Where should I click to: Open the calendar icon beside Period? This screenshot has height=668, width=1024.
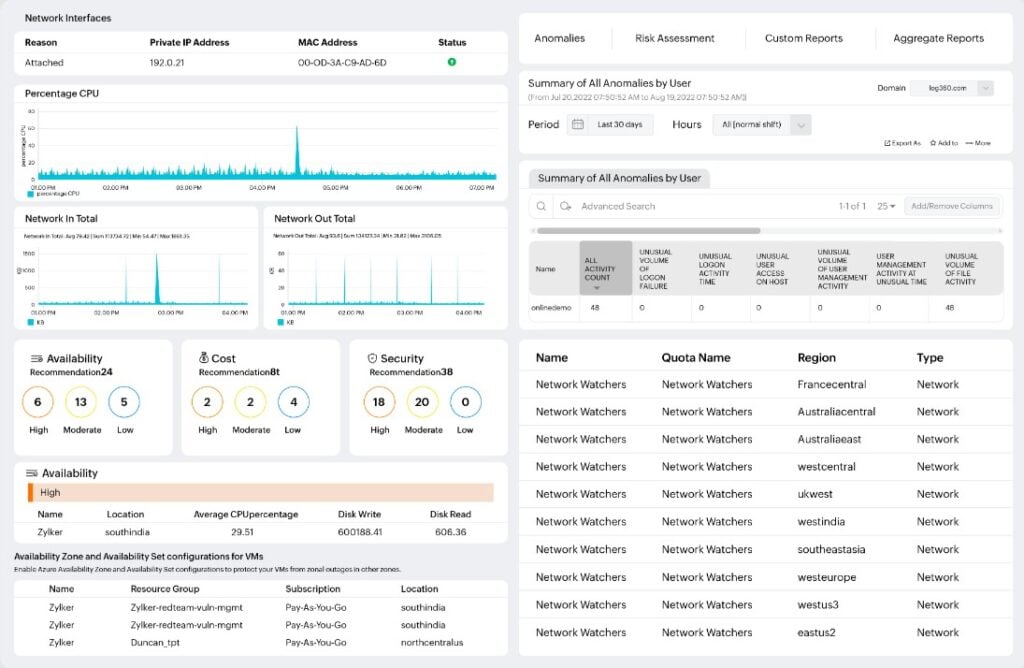(x=577, y=124)
